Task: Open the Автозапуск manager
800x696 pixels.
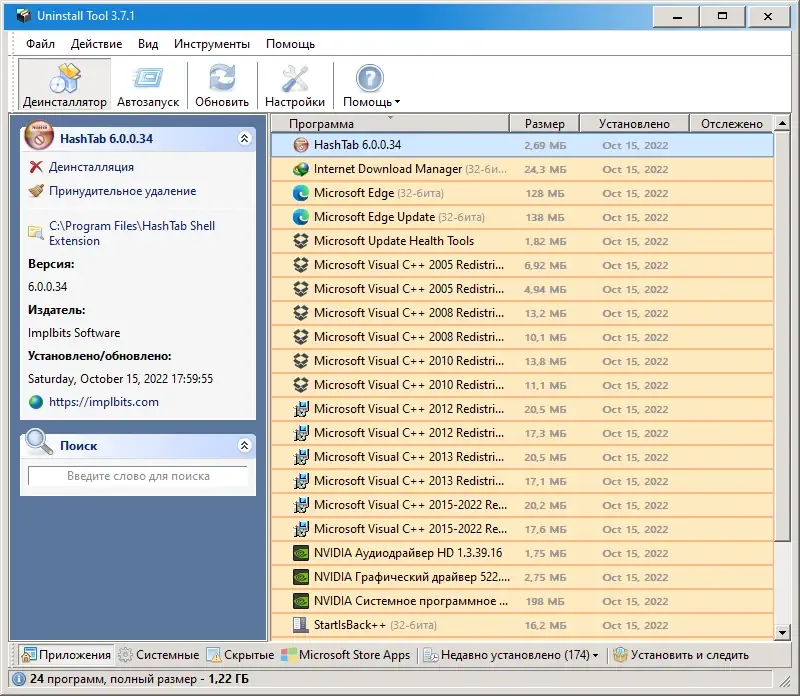Action: (150, 84)
